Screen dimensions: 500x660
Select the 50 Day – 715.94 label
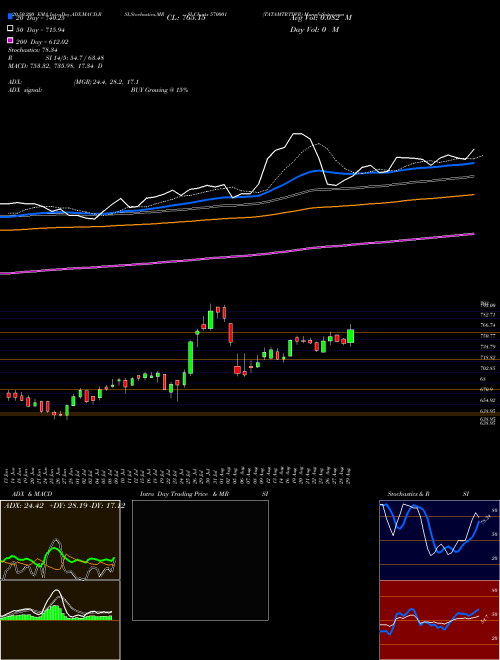click(40, 30)
